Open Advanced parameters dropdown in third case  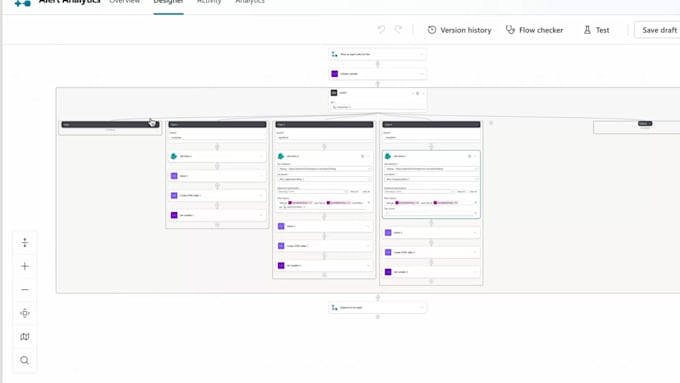coord(313,191)
